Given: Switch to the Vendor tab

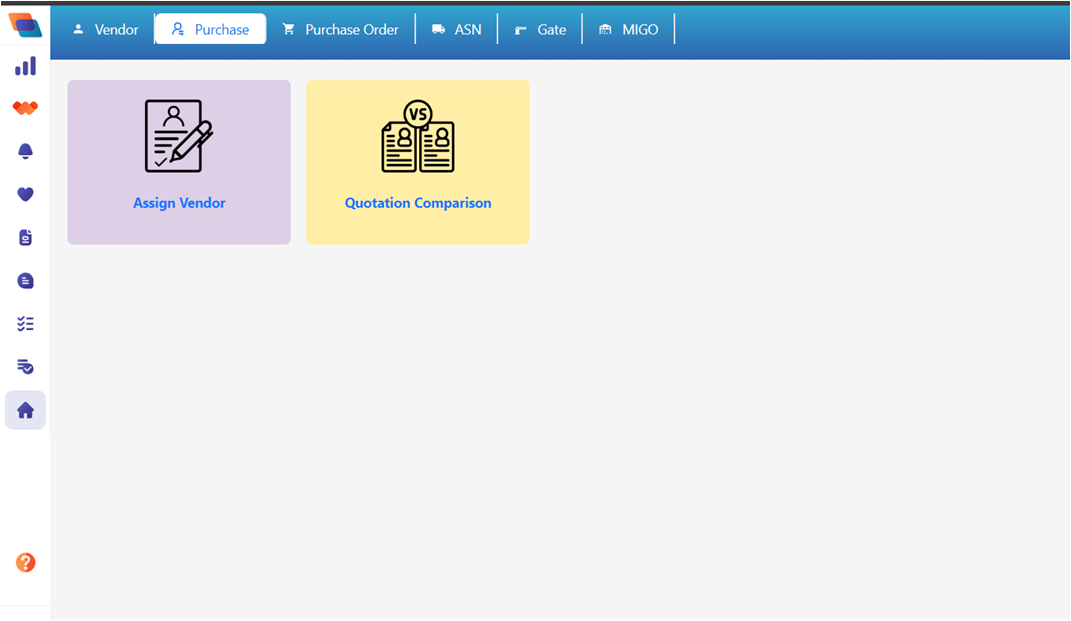Looking at the screenshot, I should 106,29.
